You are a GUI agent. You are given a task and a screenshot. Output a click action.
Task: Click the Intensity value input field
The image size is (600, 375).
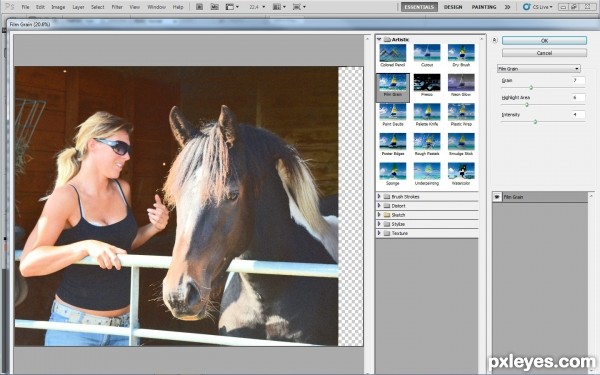tap(579, 114)
